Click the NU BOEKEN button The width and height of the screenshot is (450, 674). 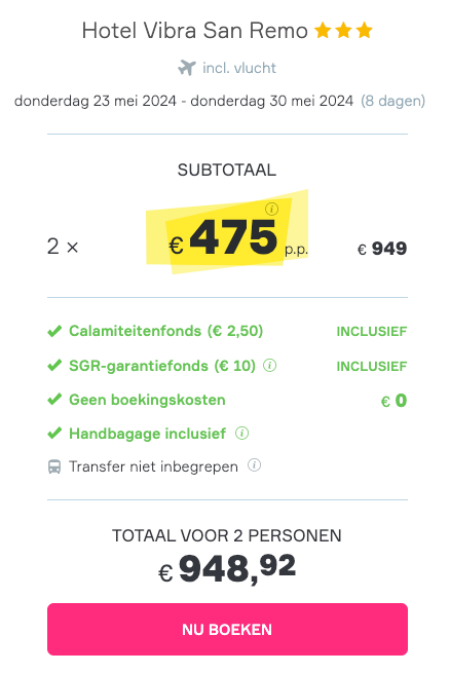point(227,629)
